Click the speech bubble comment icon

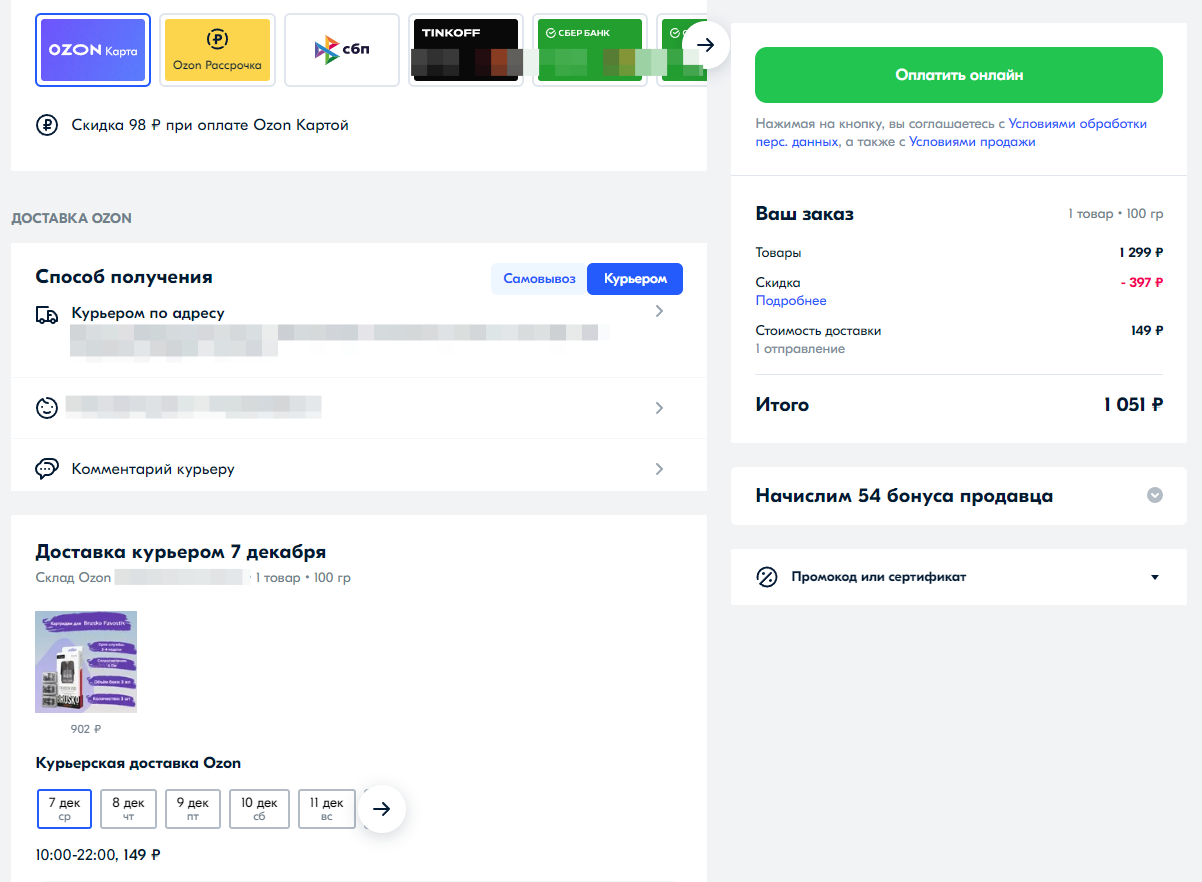[x=47, y=469]
